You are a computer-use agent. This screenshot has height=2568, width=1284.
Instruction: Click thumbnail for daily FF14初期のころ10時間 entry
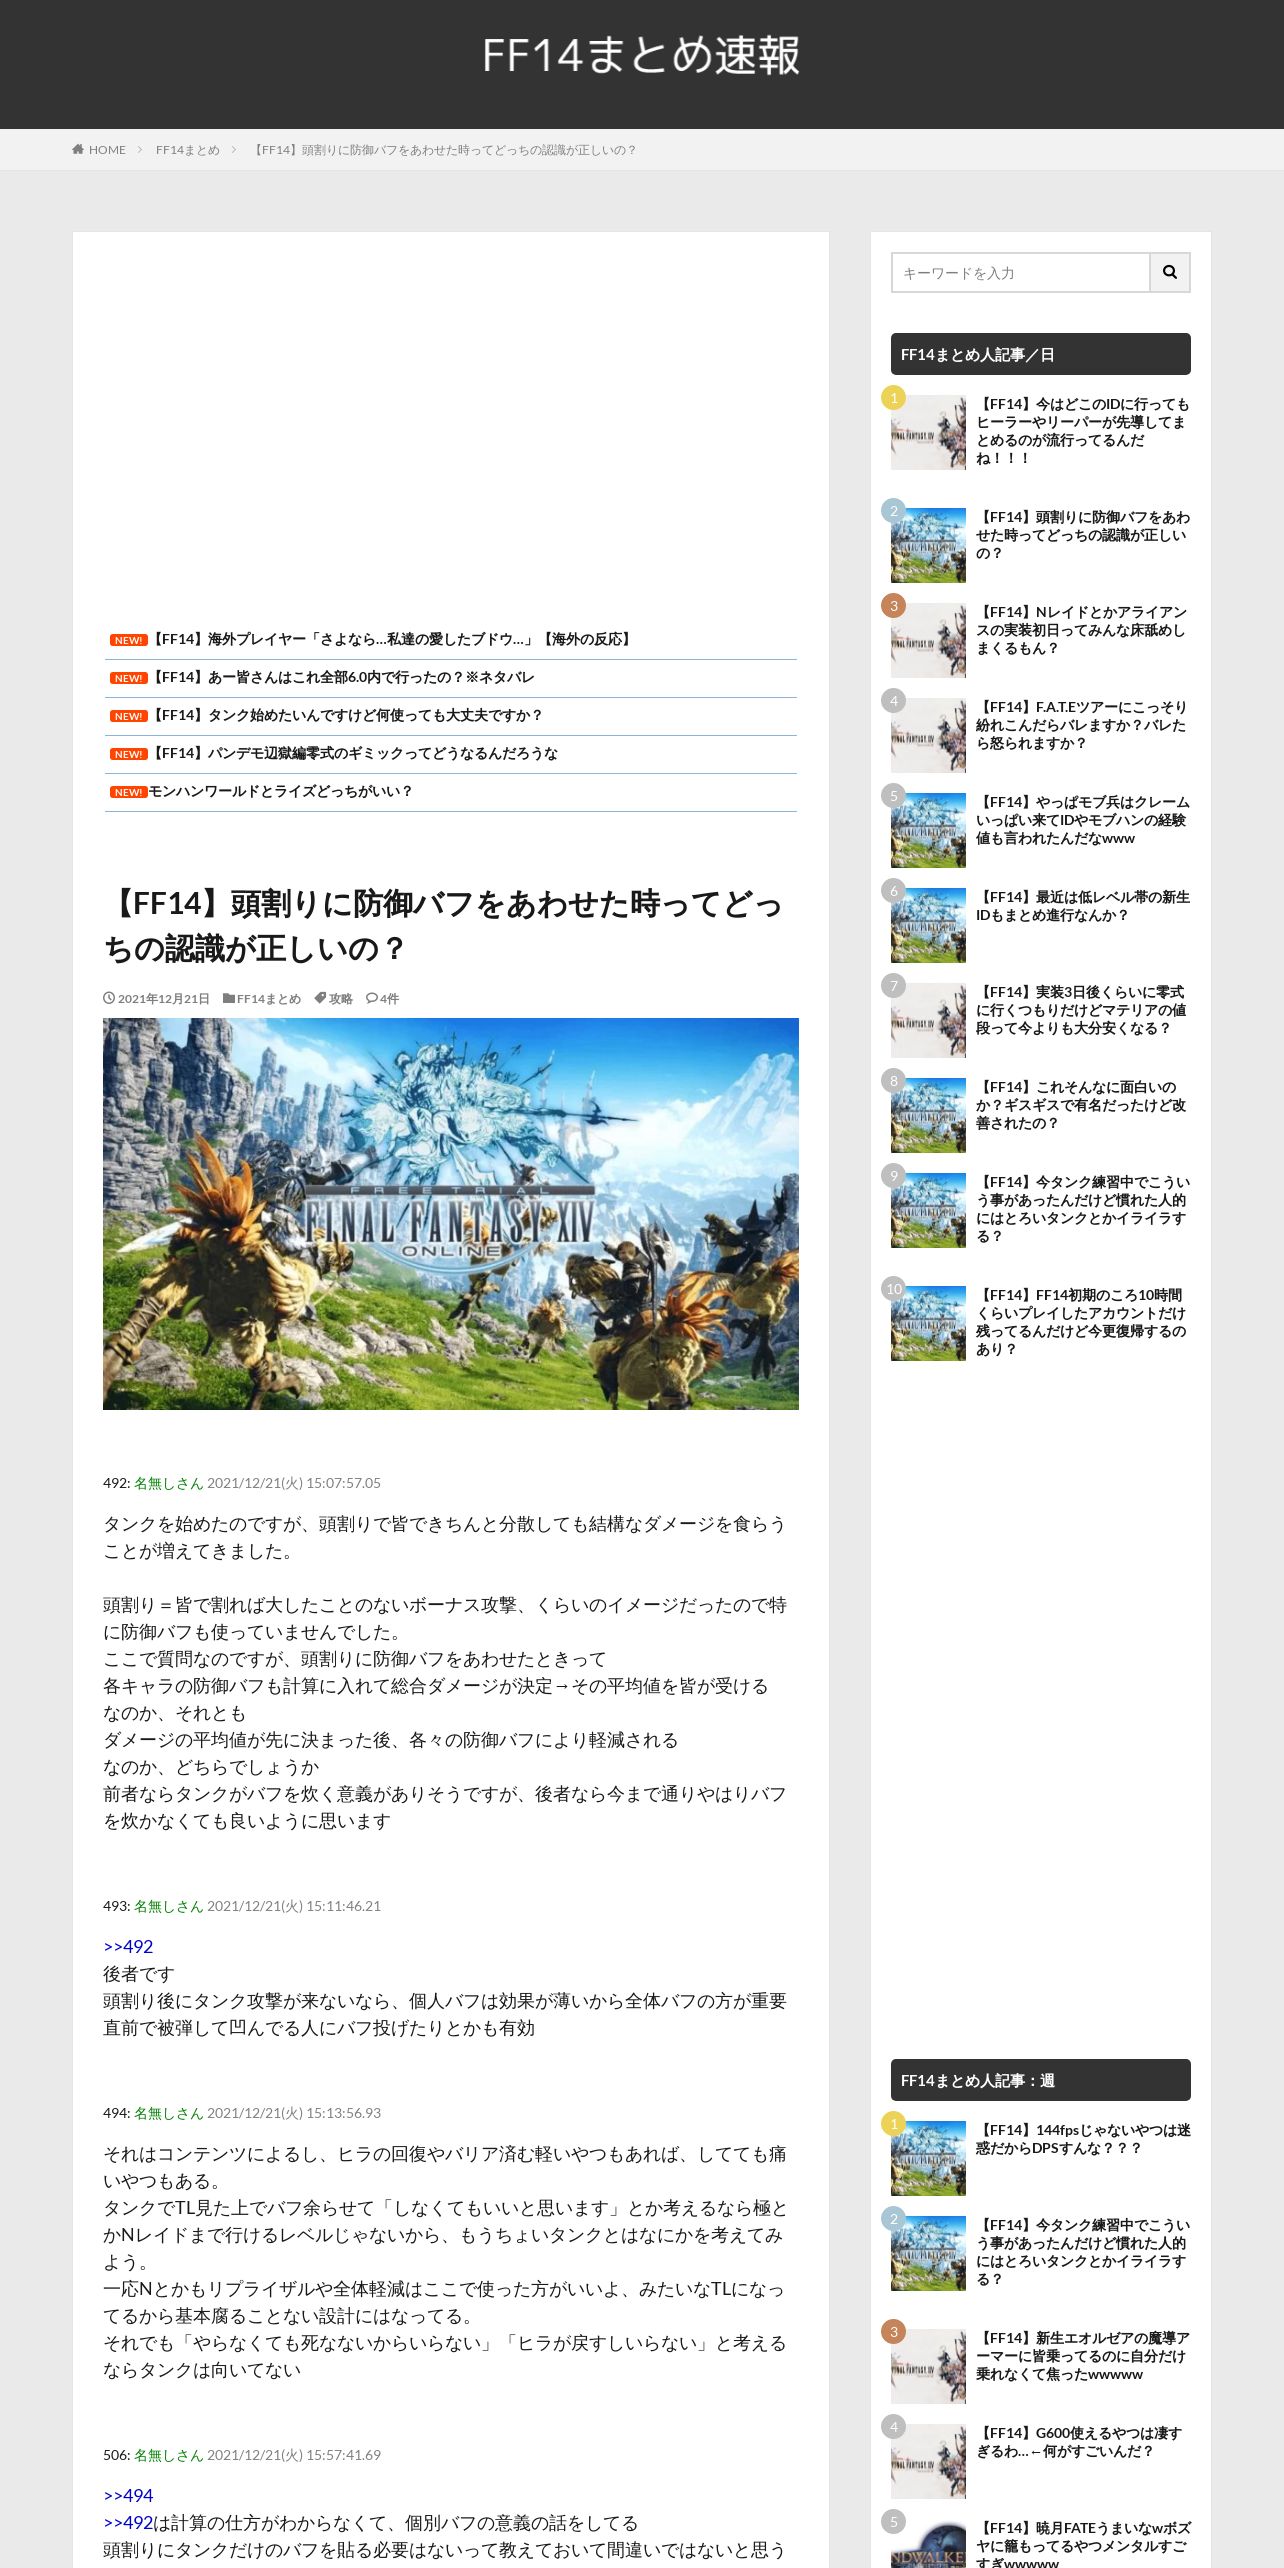pos(928,1323)
